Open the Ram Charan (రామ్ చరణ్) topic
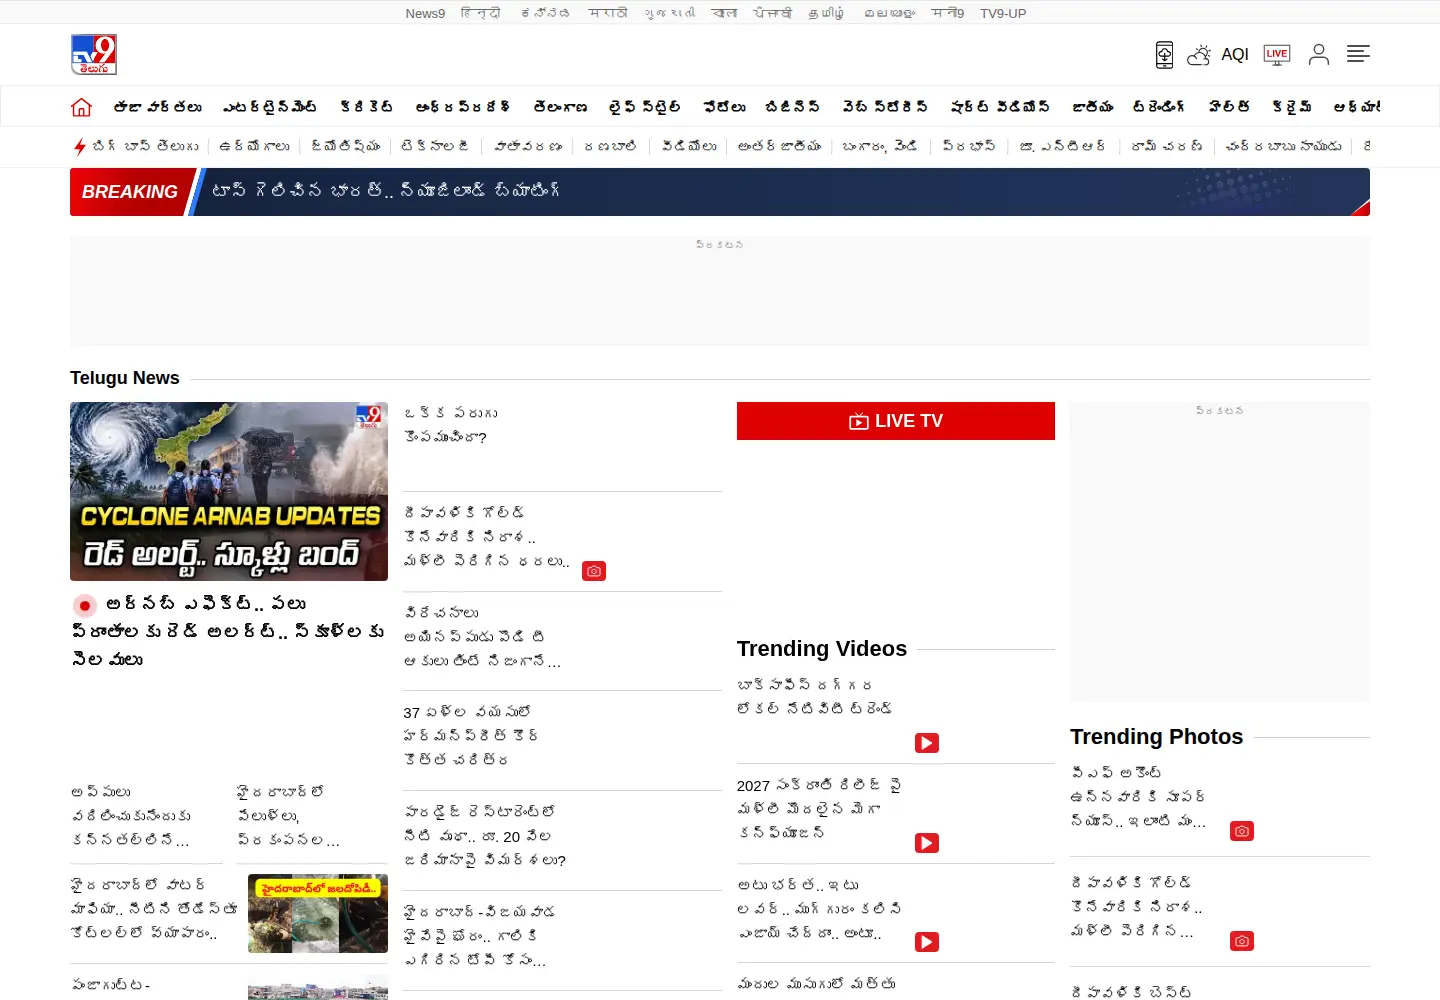Screen dimensions: 1440x1000 (x=1167, y=146)
